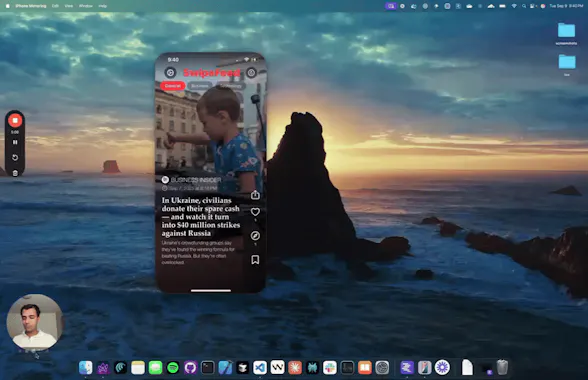Open the View menu
Screen dimensions: 588x380
tap(69, 6)
